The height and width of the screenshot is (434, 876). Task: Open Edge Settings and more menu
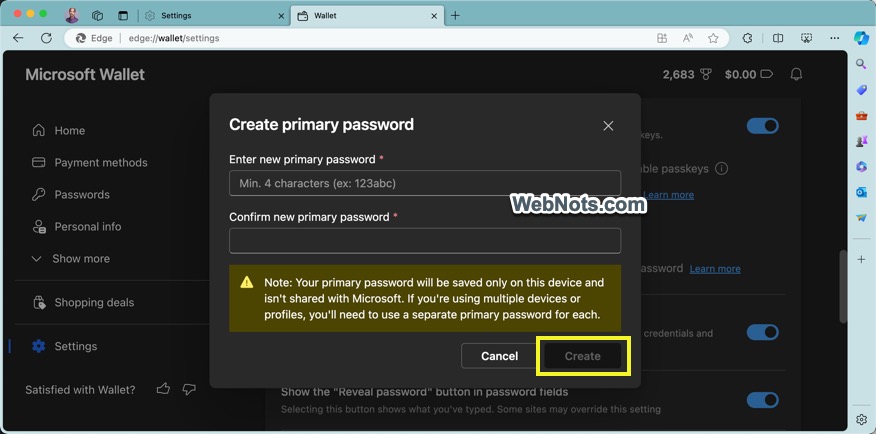[835, 38]
